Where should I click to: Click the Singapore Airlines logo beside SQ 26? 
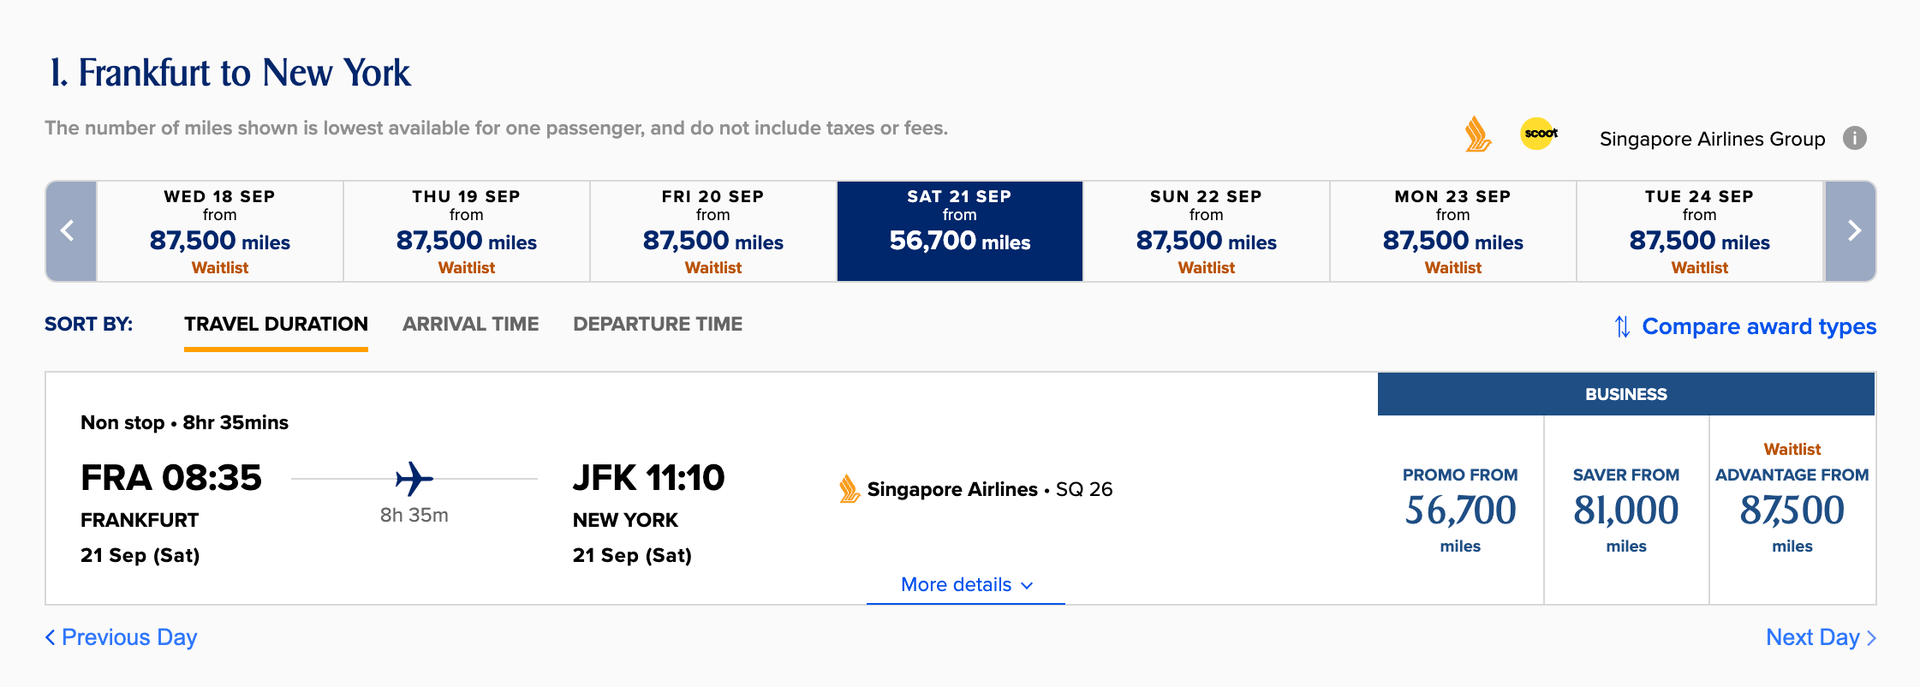[849, 489]
